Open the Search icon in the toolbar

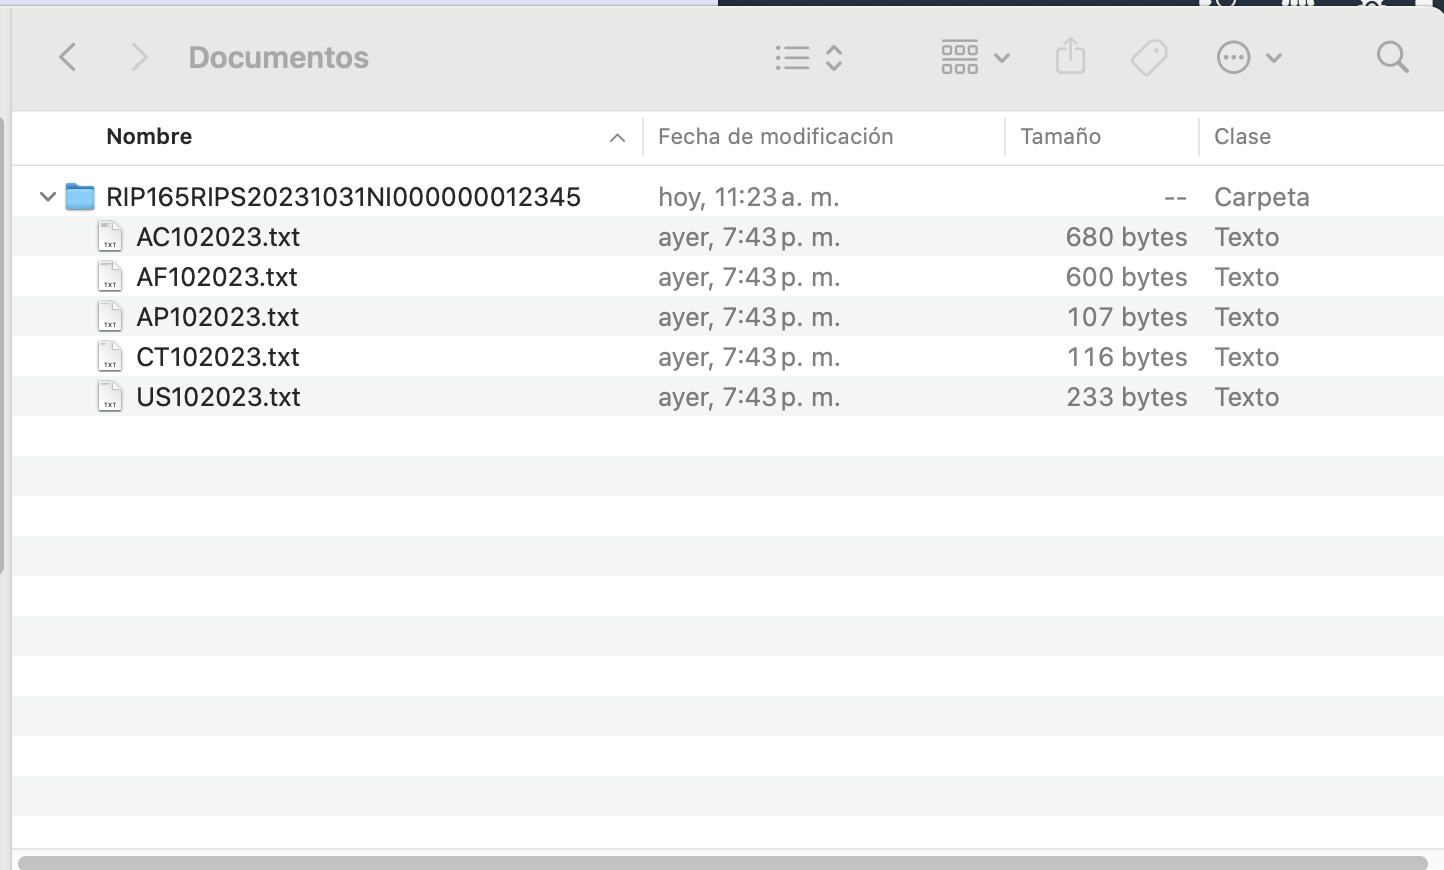[x=1392, y=57]
